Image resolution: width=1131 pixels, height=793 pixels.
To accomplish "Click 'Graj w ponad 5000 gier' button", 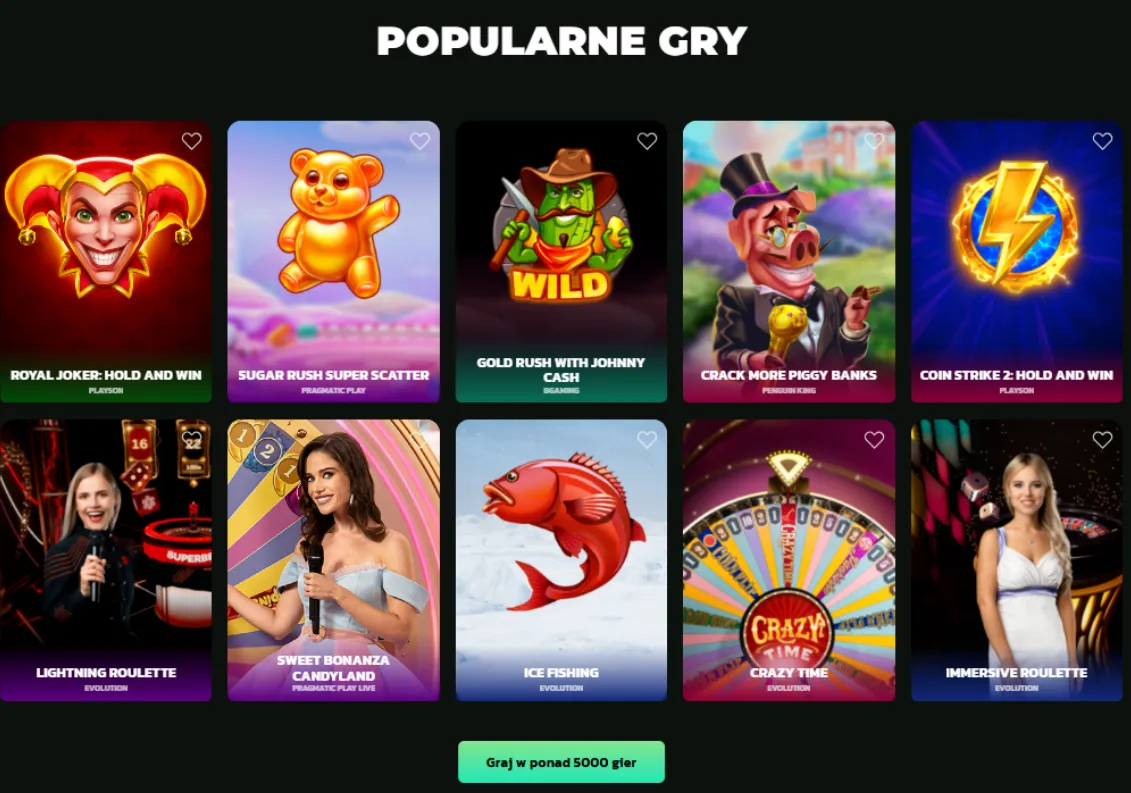I will point(561,762).
